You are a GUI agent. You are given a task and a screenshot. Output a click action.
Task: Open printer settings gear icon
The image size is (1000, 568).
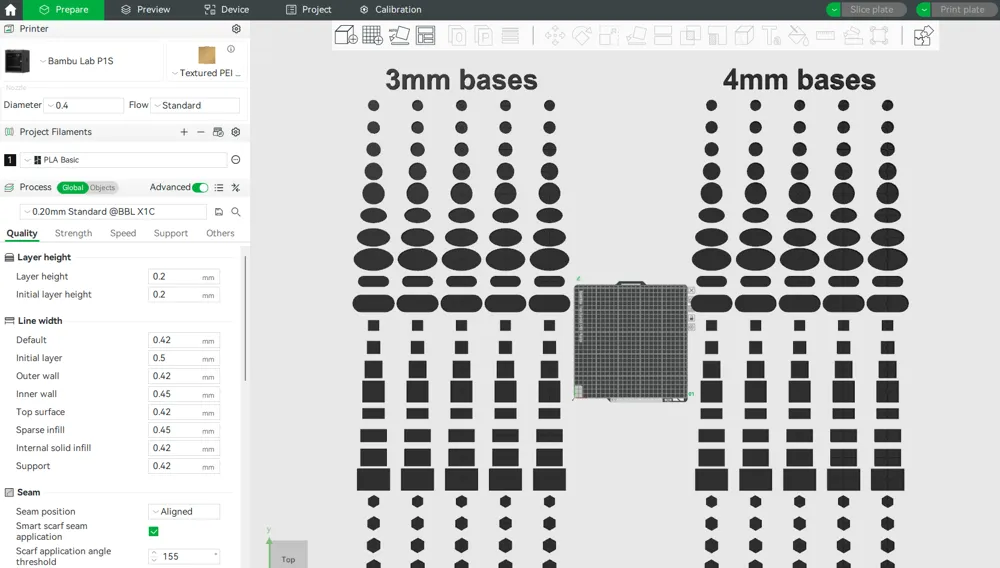(x=236, y=29)
